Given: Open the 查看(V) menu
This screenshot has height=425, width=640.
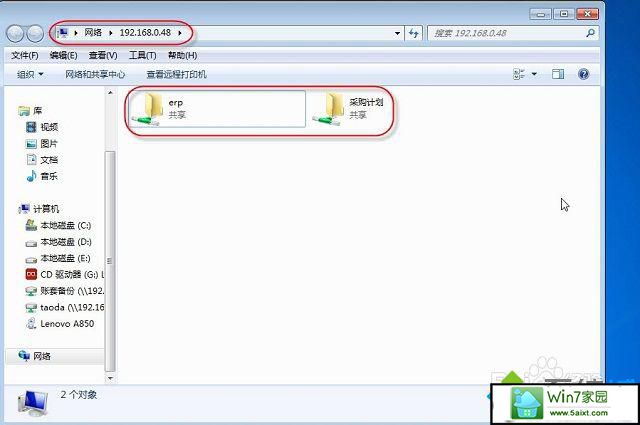Looking at the screenshot, I should [103, 55].
